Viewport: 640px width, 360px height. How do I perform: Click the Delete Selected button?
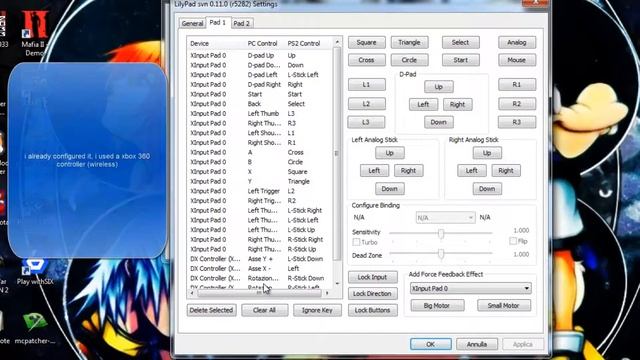pyautogui.click(x=211, y=310)
